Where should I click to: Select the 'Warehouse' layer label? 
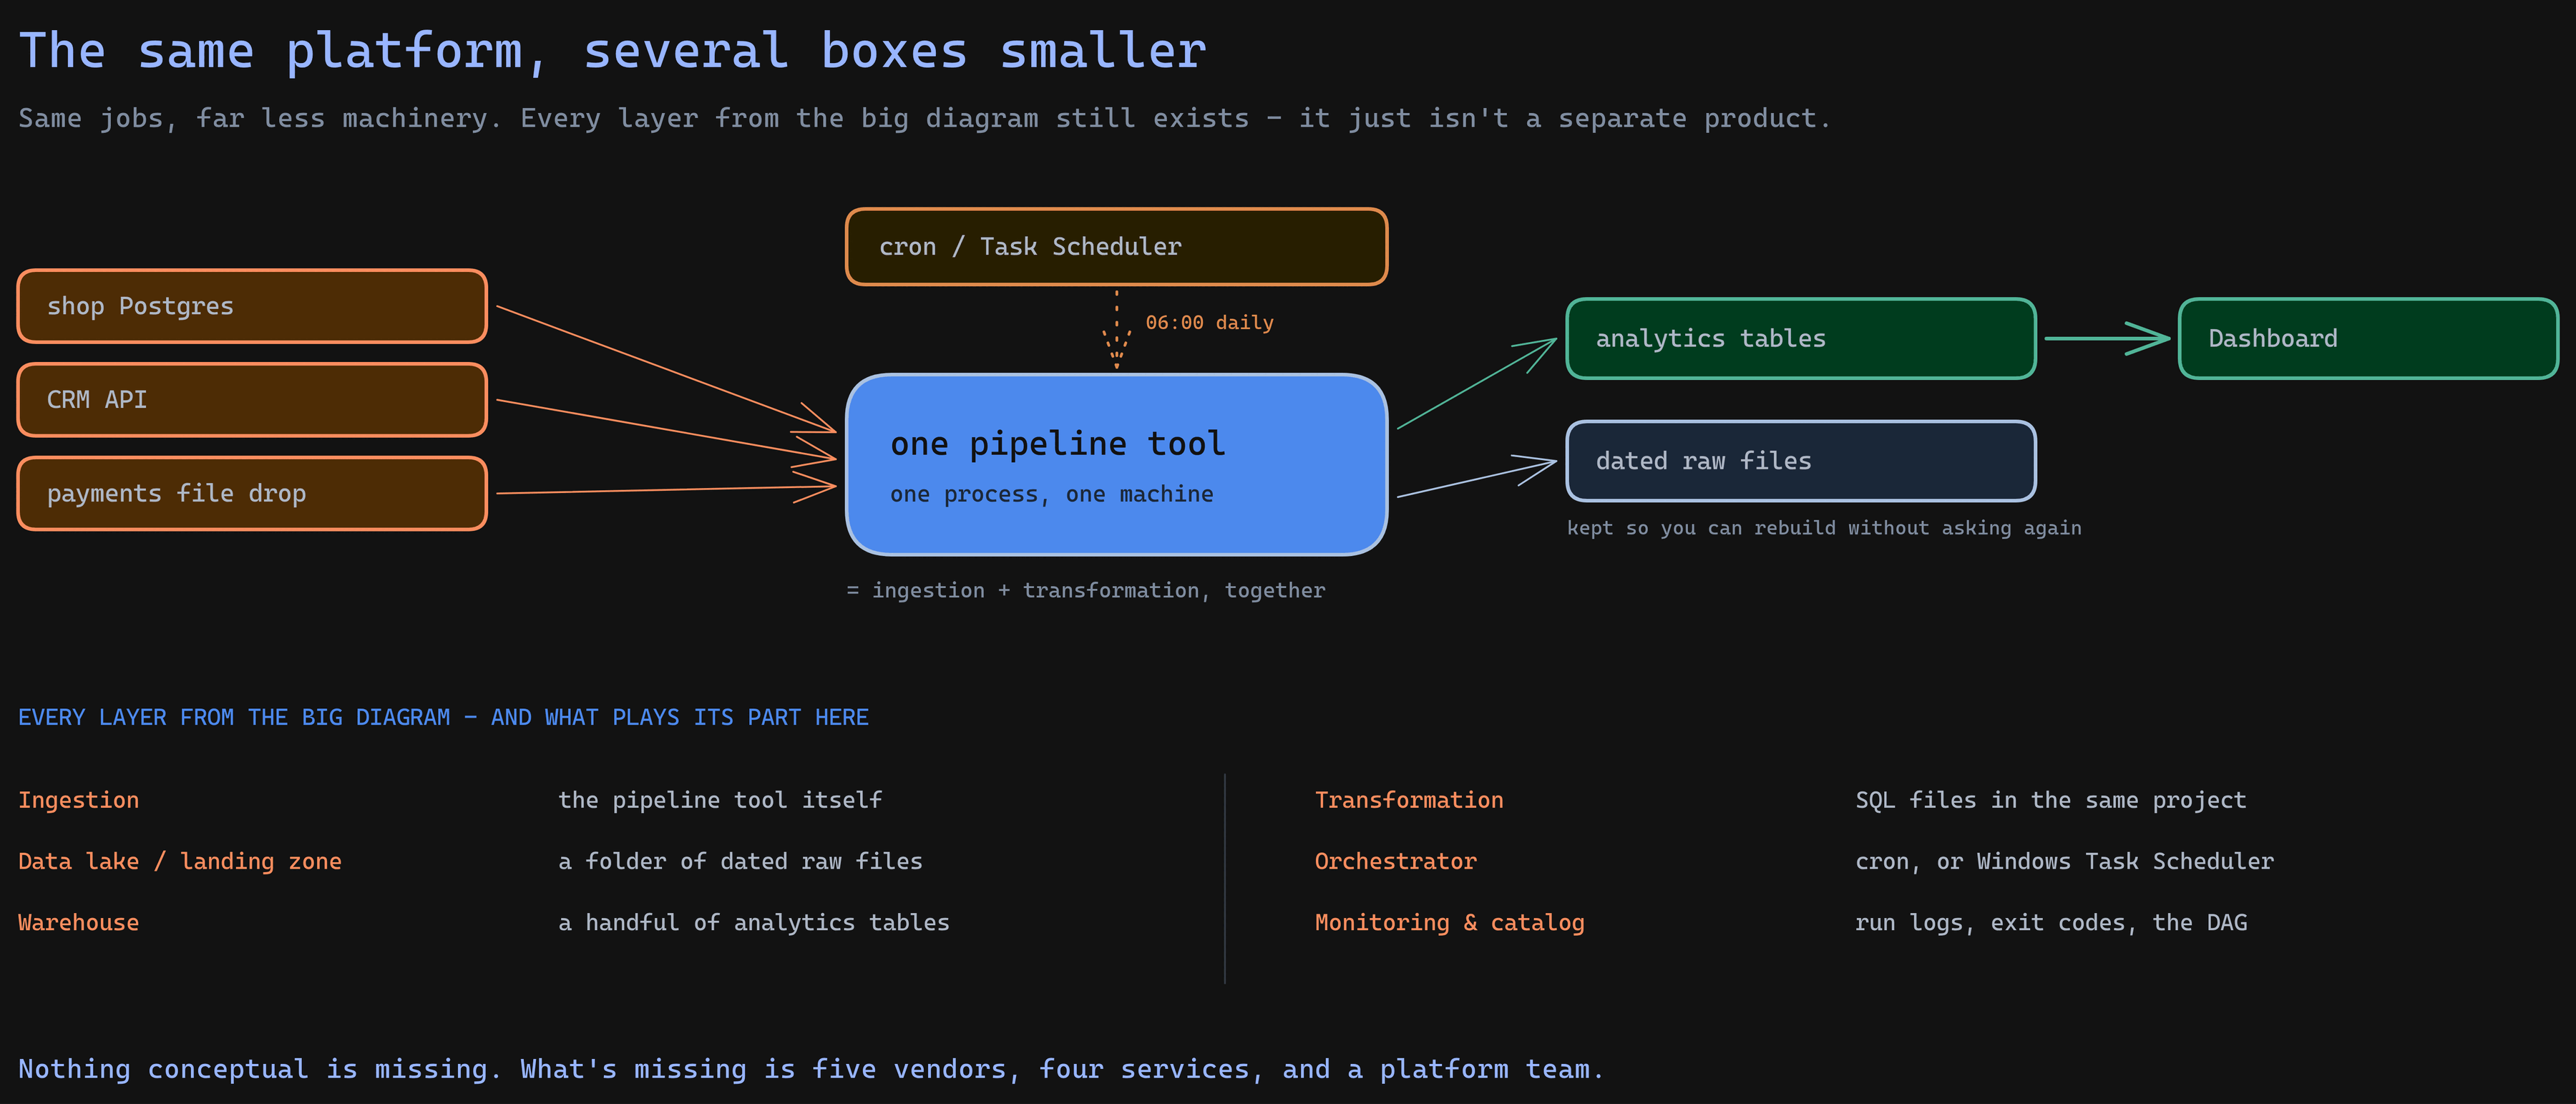point(78,922)
